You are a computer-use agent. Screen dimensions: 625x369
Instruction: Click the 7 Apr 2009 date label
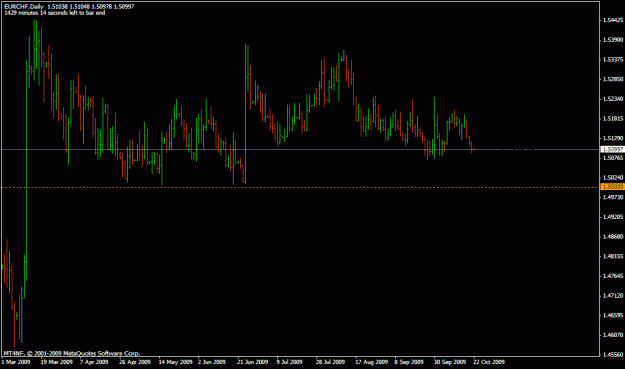pos(94,362)
